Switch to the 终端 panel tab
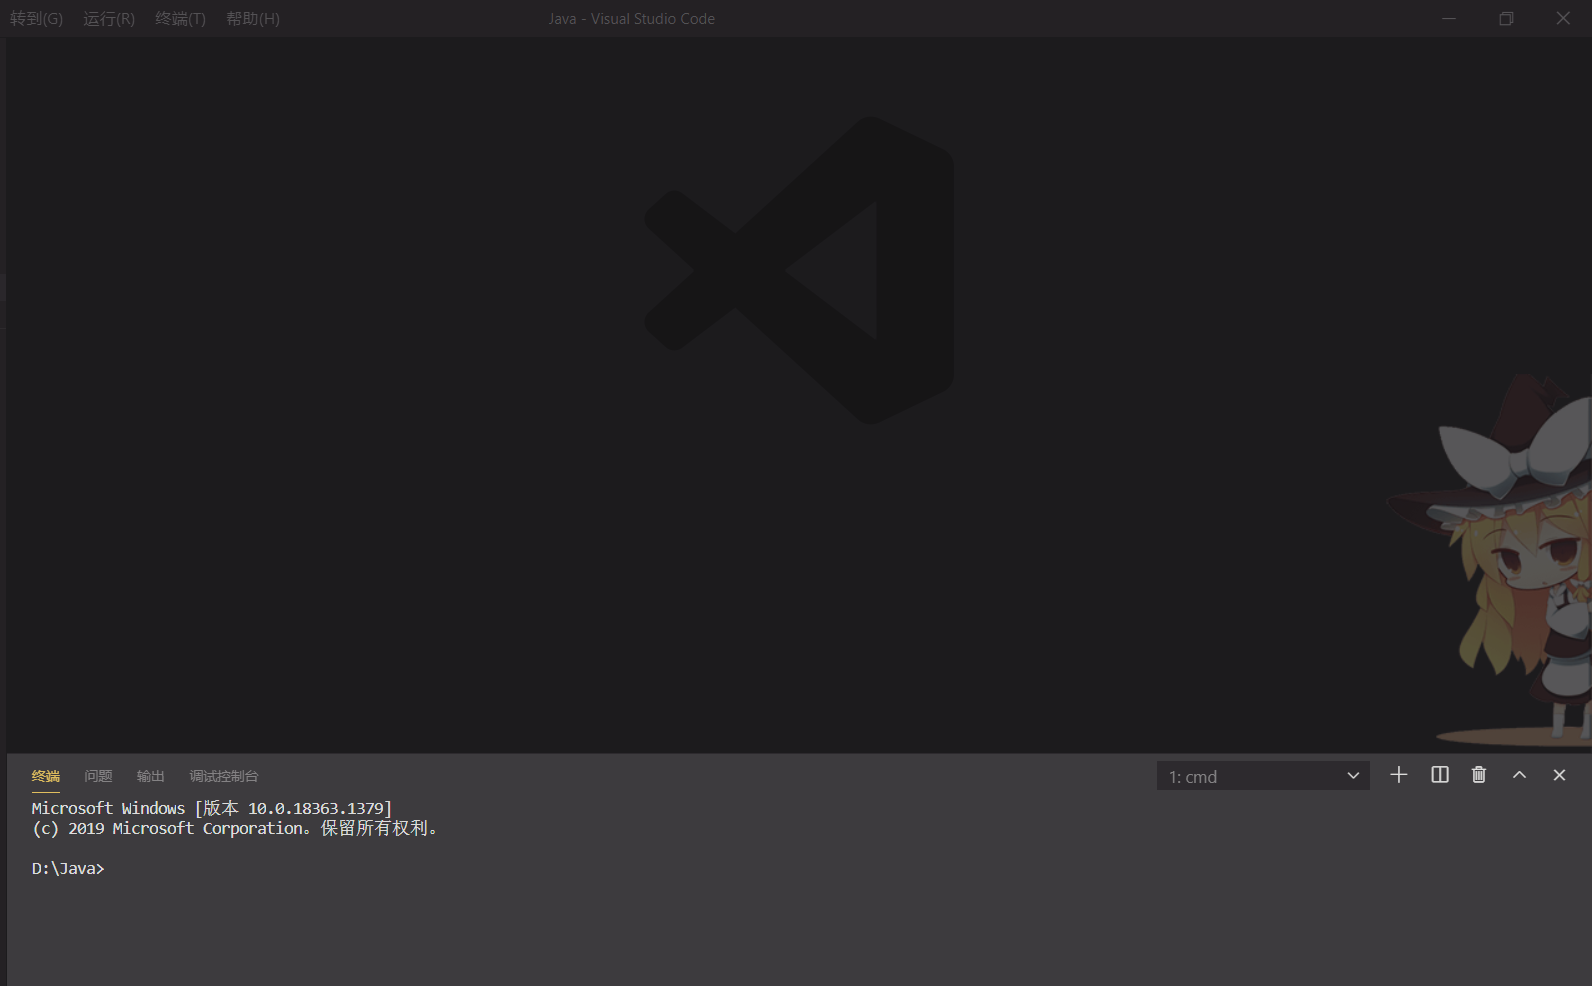 point(46,776)
